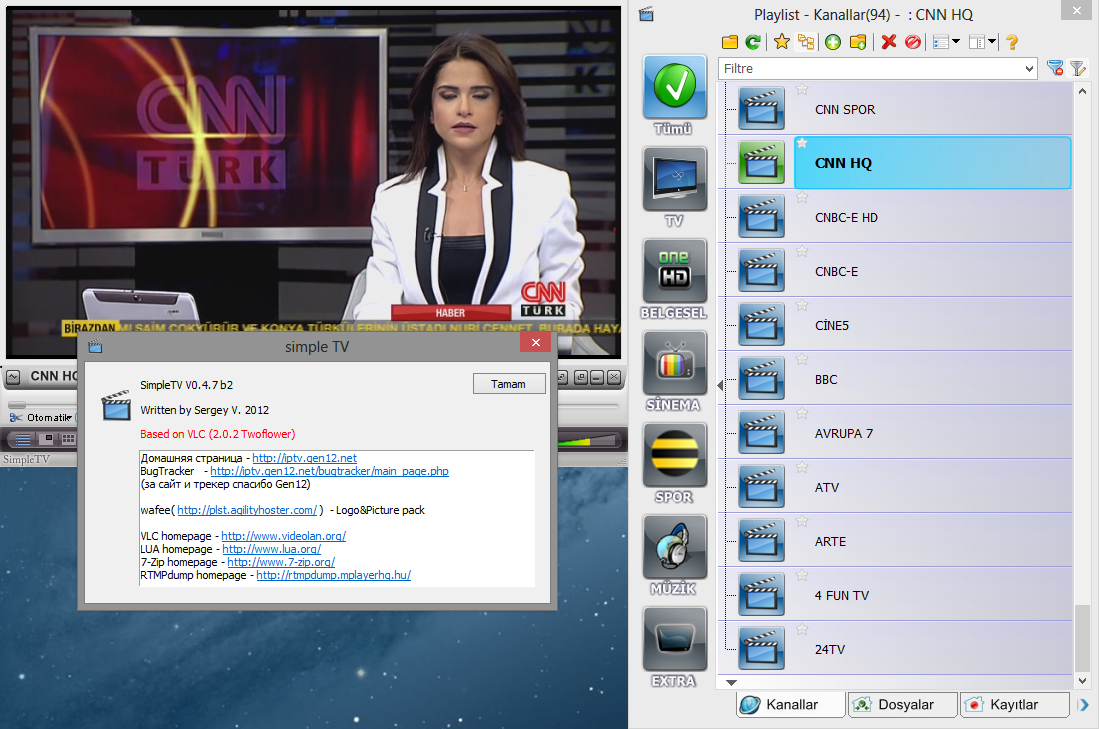This screenshot has height=729, width=1099.
Task: Add a channel with green plus icon
Action: click(x=833, y=42)
